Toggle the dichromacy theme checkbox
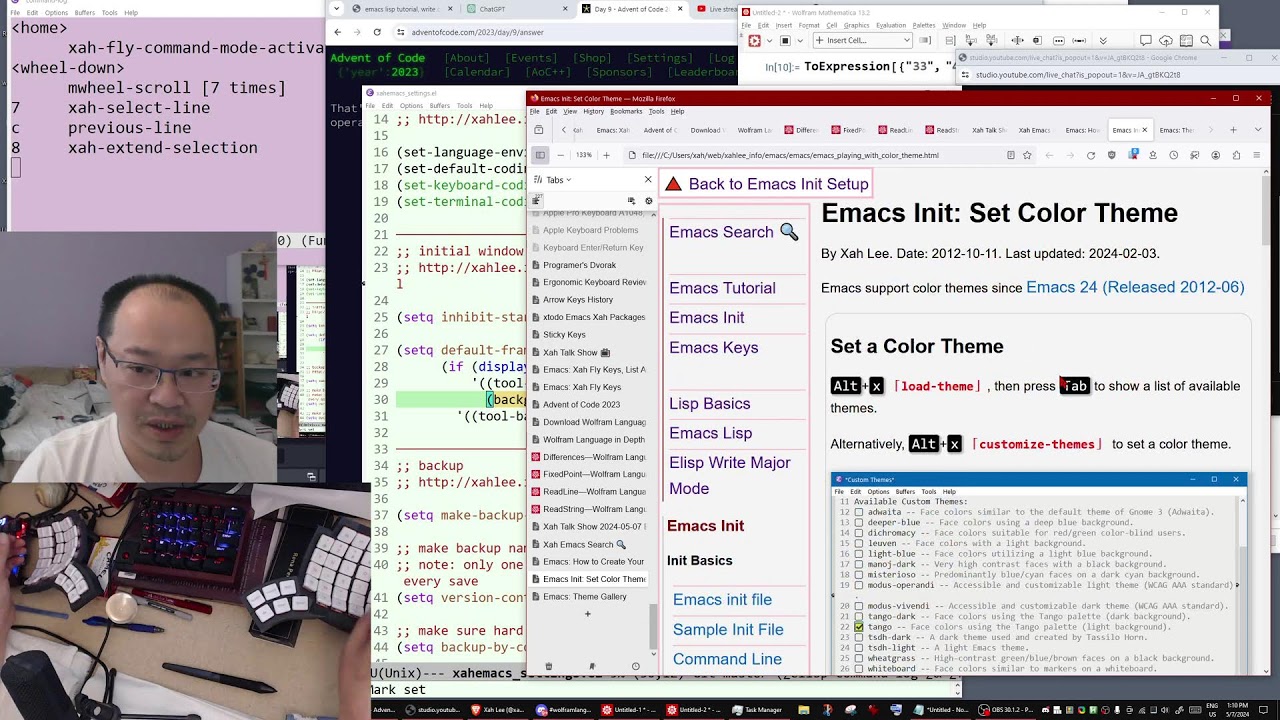Viewport: 1280px width, 720px height. click(x=859, y=533)
